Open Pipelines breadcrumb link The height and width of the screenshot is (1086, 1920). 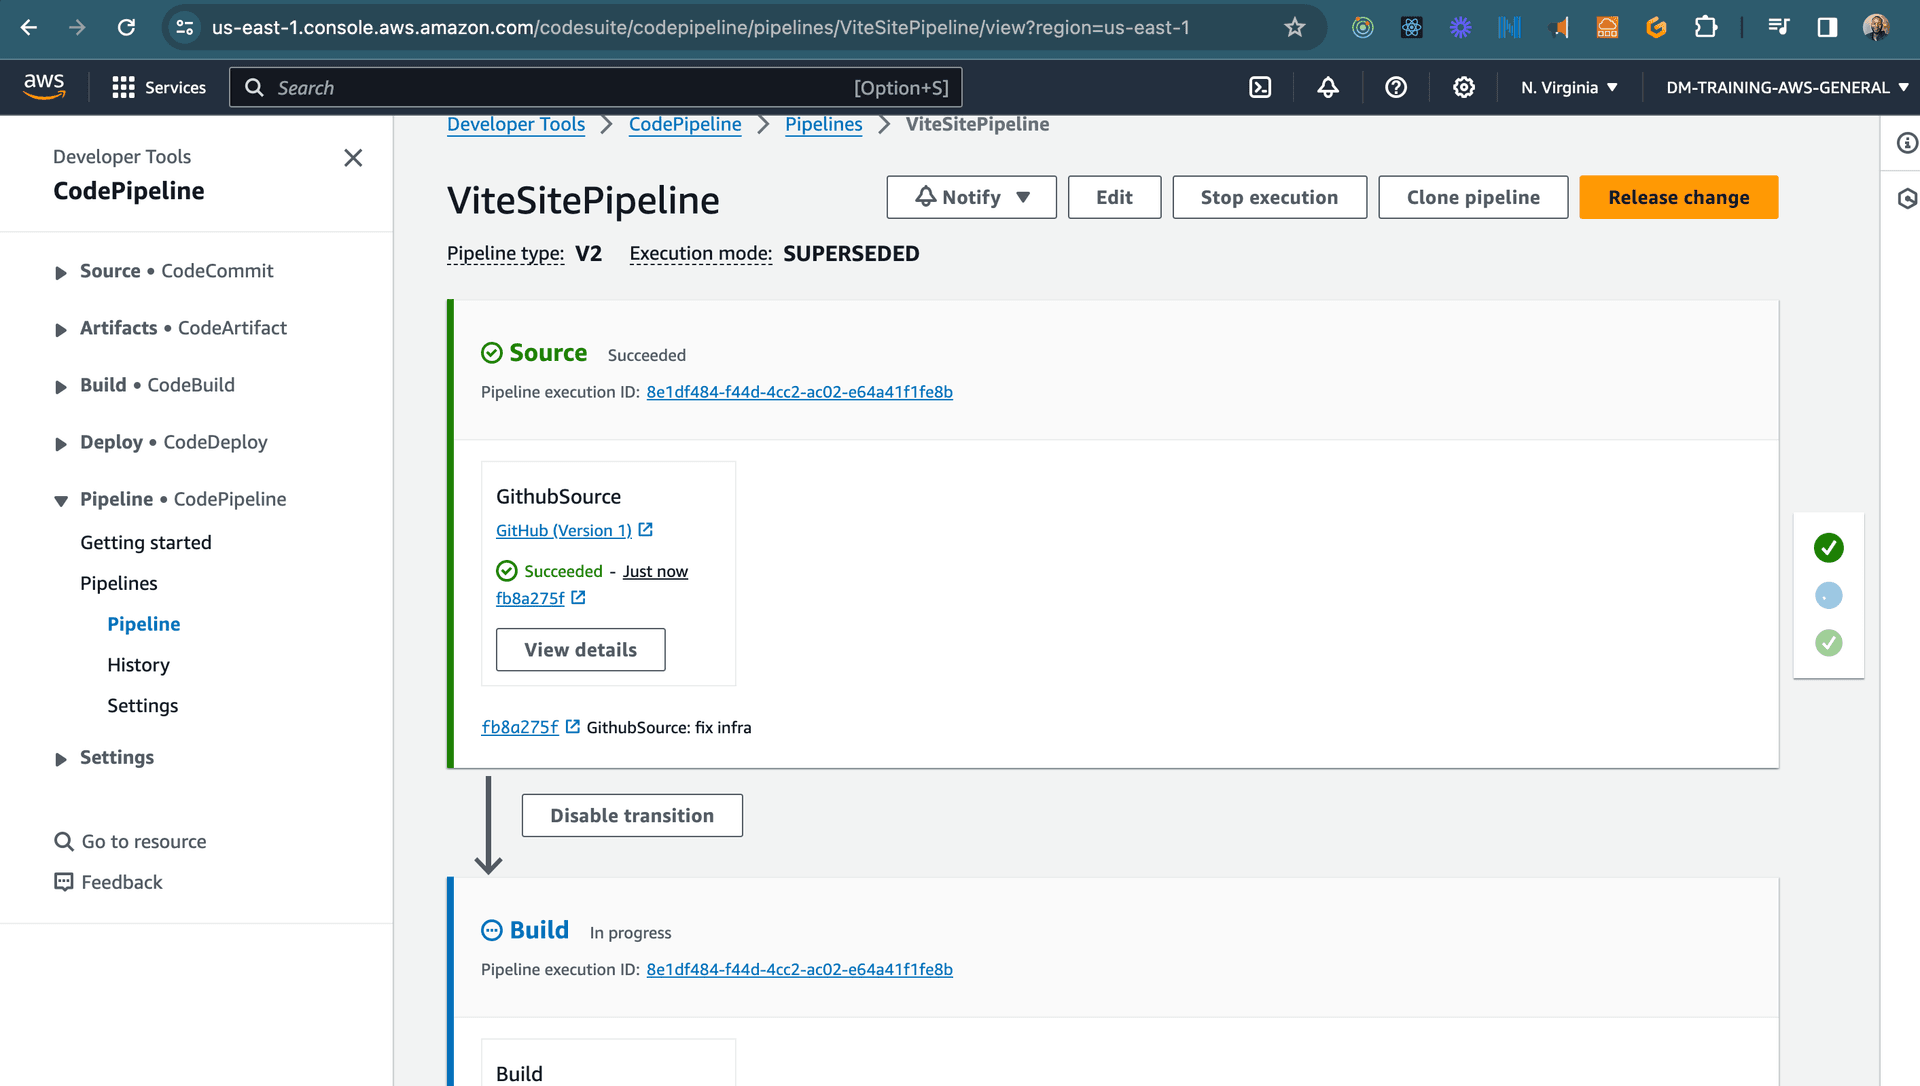[823, 124]
